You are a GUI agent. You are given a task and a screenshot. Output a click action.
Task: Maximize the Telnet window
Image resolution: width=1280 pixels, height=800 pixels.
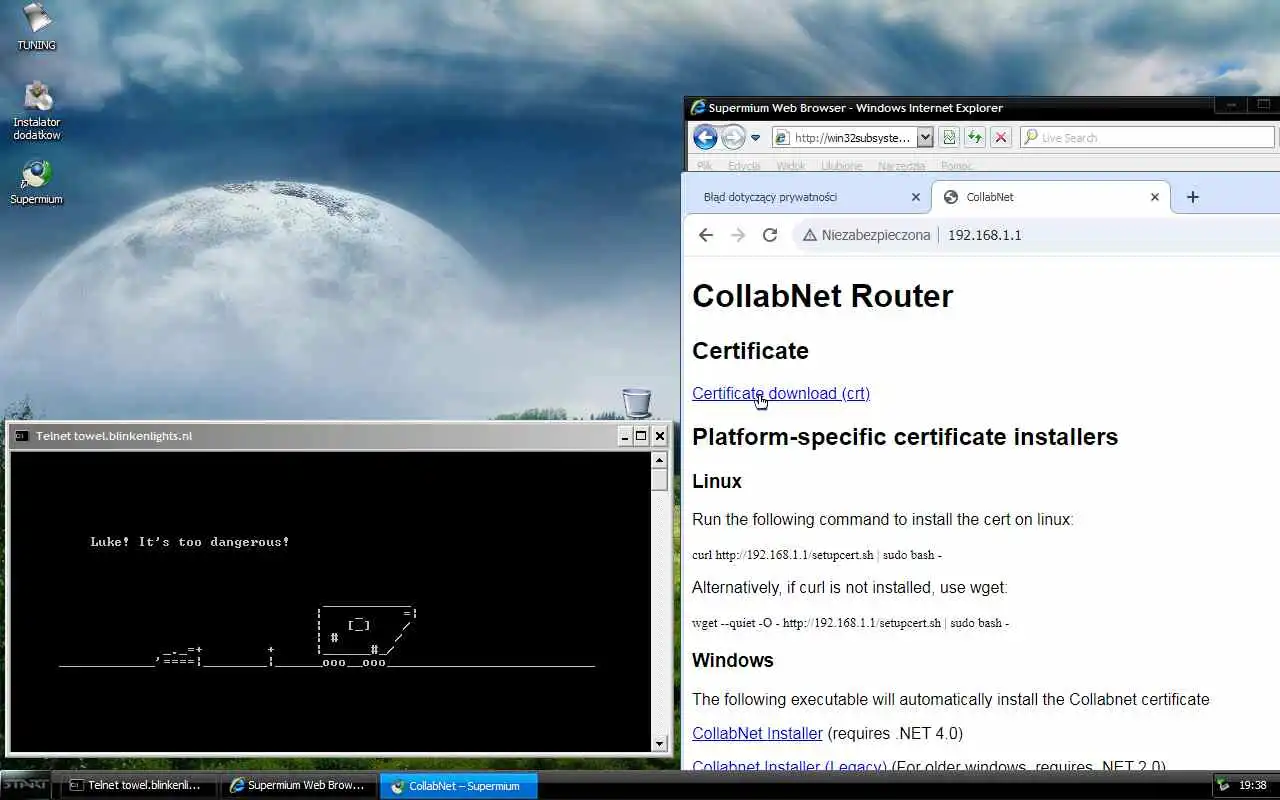(642, 436)
